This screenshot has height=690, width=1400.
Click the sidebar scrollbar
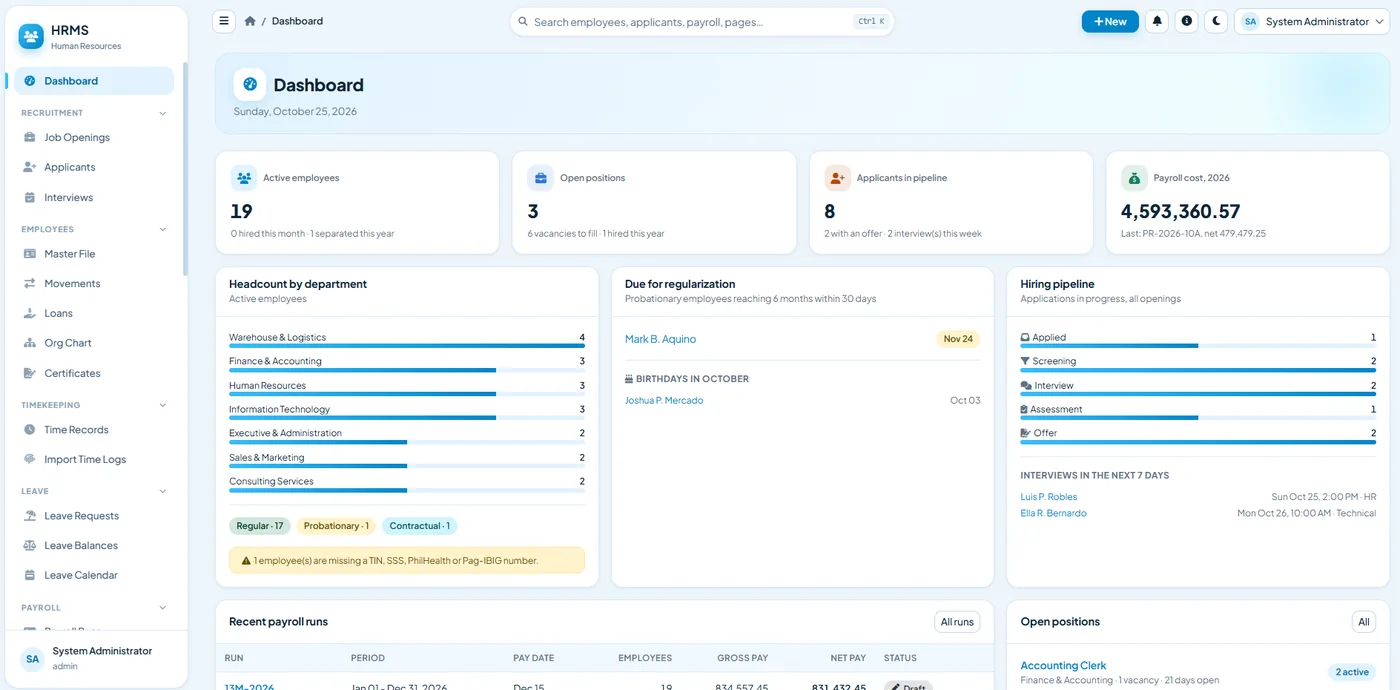click(x=185, y=170)
